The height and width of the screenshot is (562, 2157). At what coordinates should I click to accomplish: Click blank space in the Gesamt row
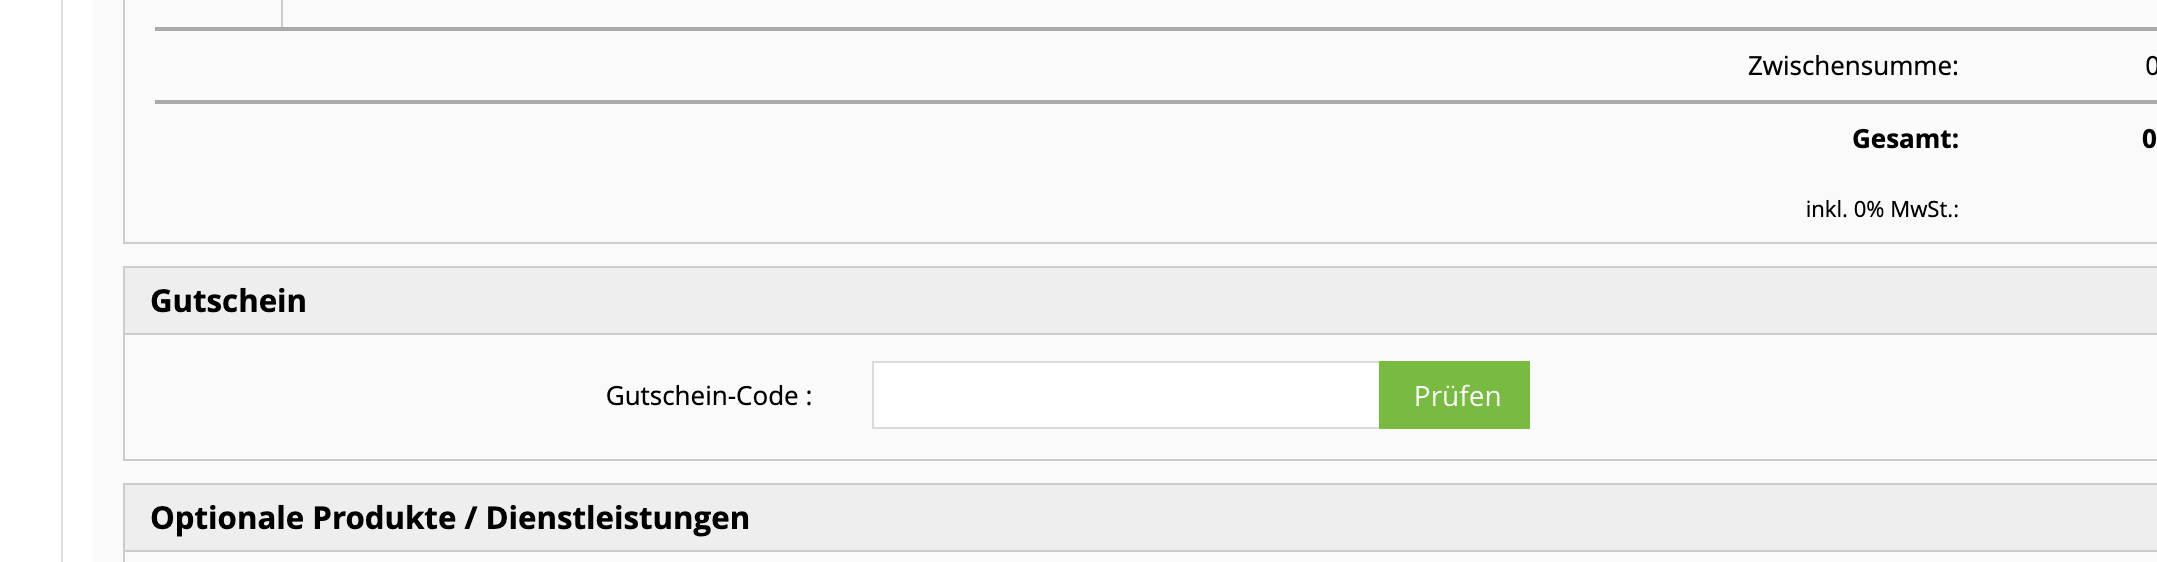click(x=1000, y=139)
